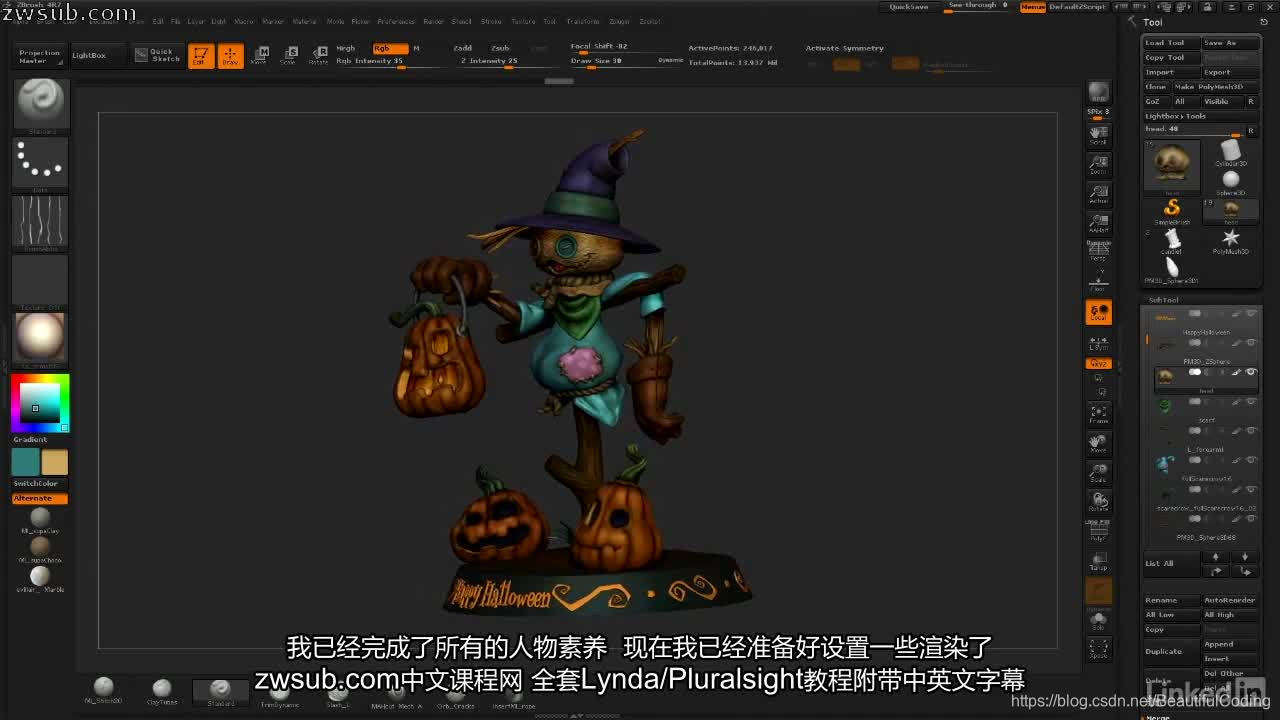This screenshot has width=1280, height=720.
Task: Click the Scroll canvas icon
Action: click(1098, 135)
